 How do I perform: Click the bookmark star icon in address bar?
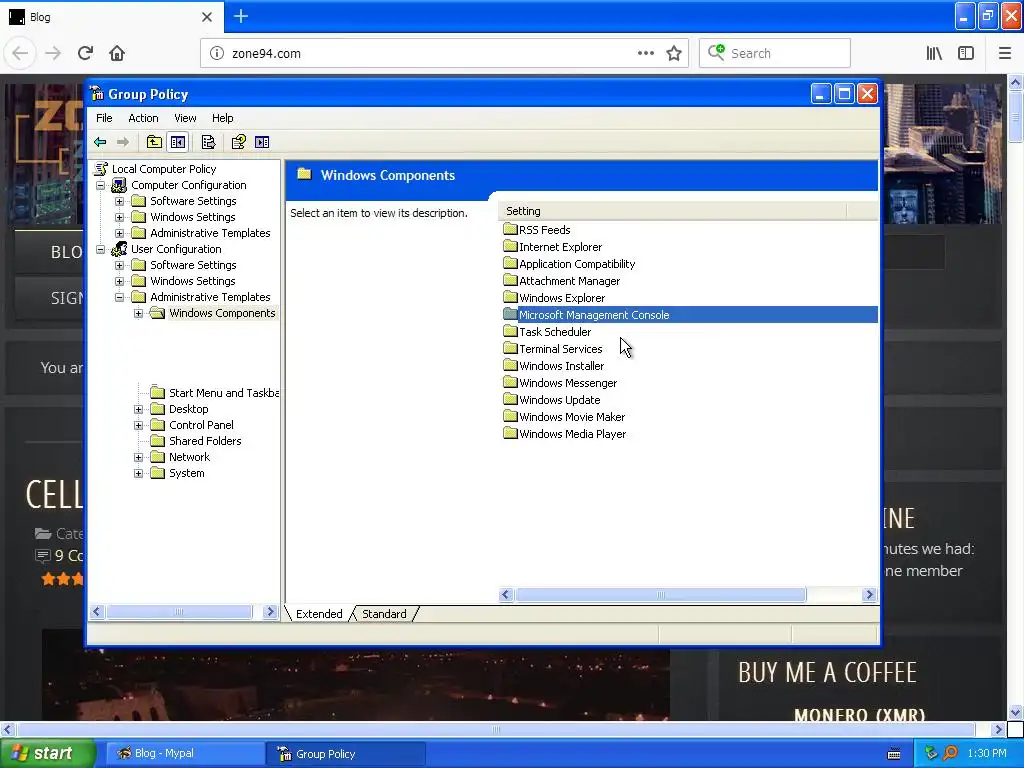(x=674, y=53)
